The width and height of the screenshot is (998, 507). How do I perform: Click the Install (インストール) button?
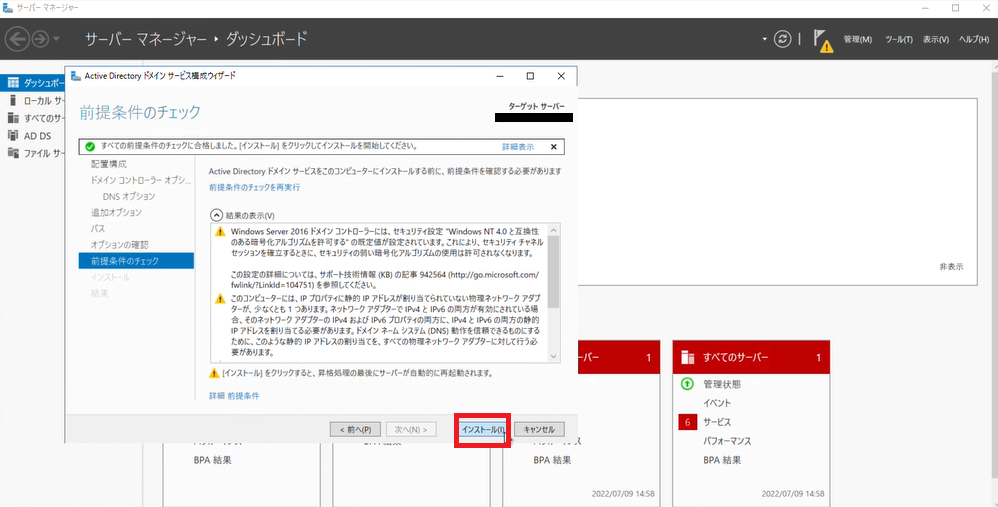[483, 429]
